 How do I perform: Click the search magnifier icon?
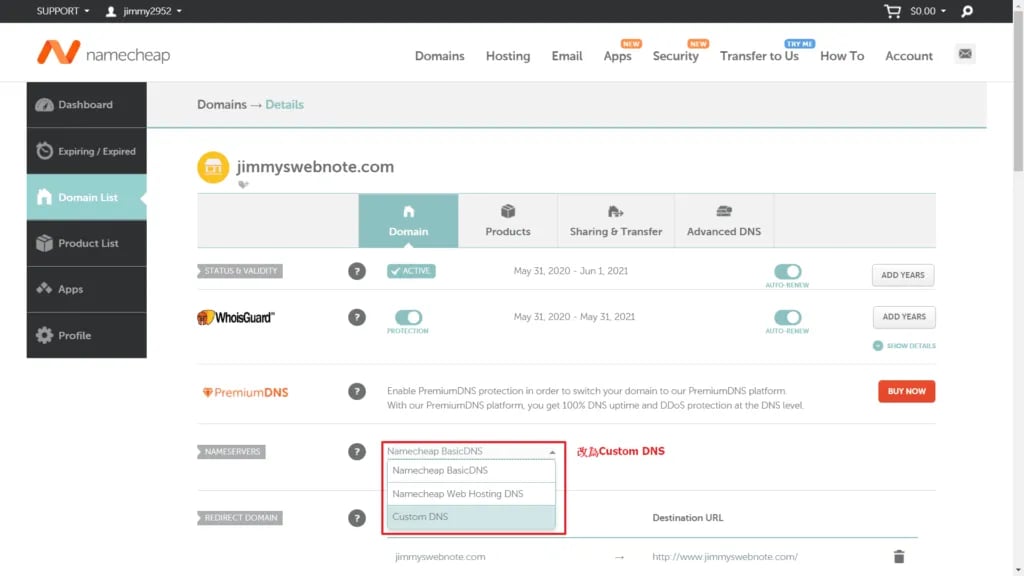coord(967,11)
